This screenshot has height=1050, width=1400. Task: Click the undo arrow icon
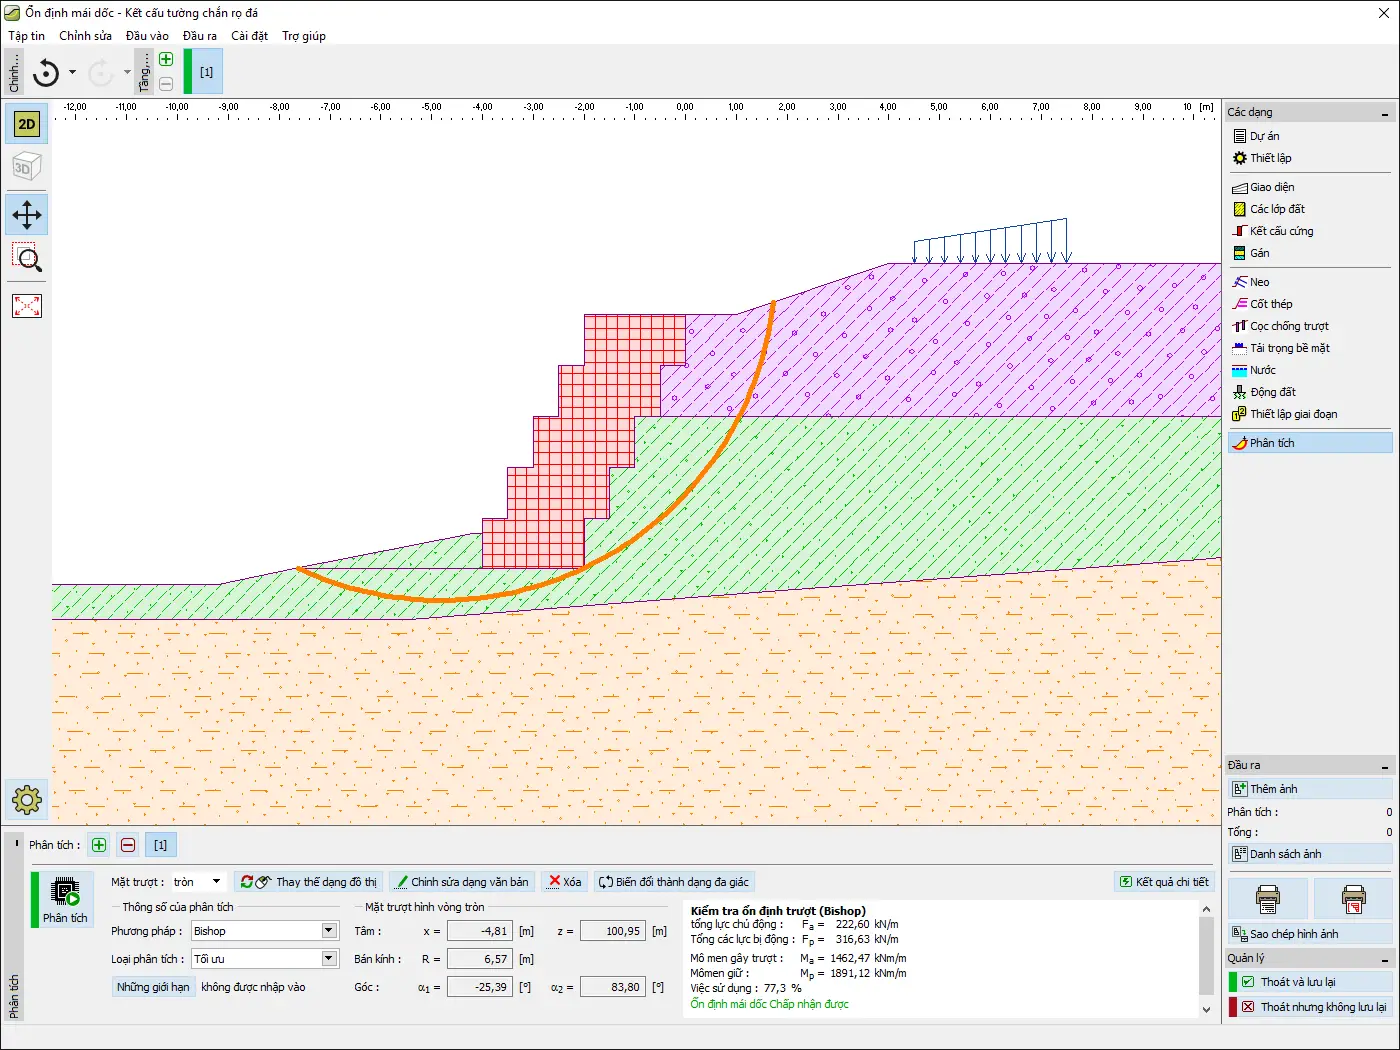point(46,73)
